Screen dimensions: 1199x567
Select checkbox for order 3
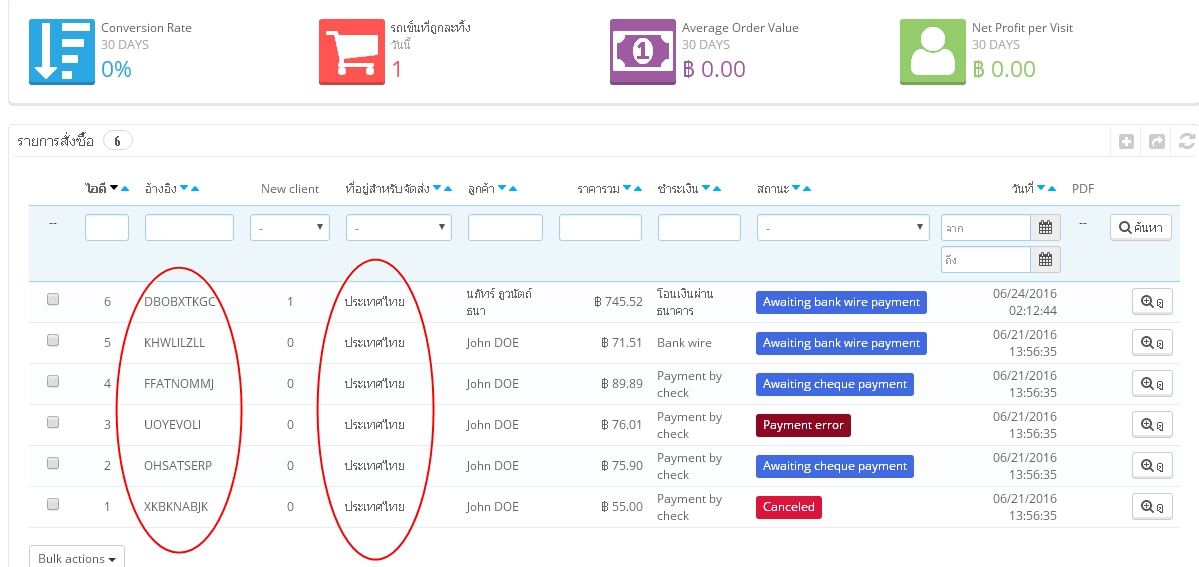[x=53, y=422]
